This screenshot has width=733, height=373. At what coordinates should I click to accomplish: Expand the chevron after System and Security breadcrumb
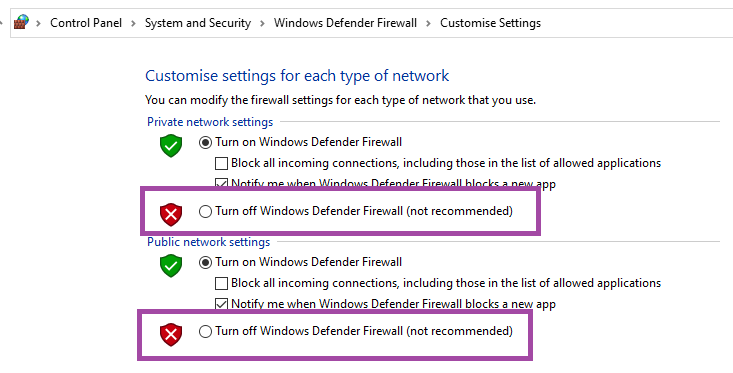(263, 23)
